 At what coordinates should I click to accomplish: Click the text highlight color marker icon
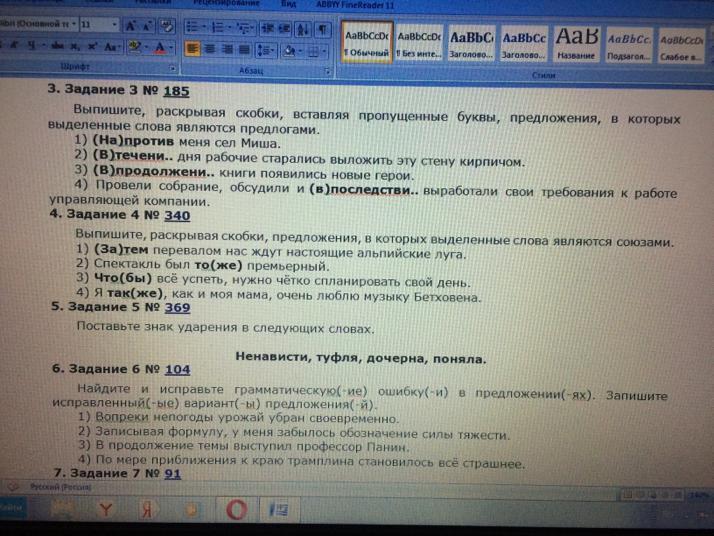[x=134, y=46]
